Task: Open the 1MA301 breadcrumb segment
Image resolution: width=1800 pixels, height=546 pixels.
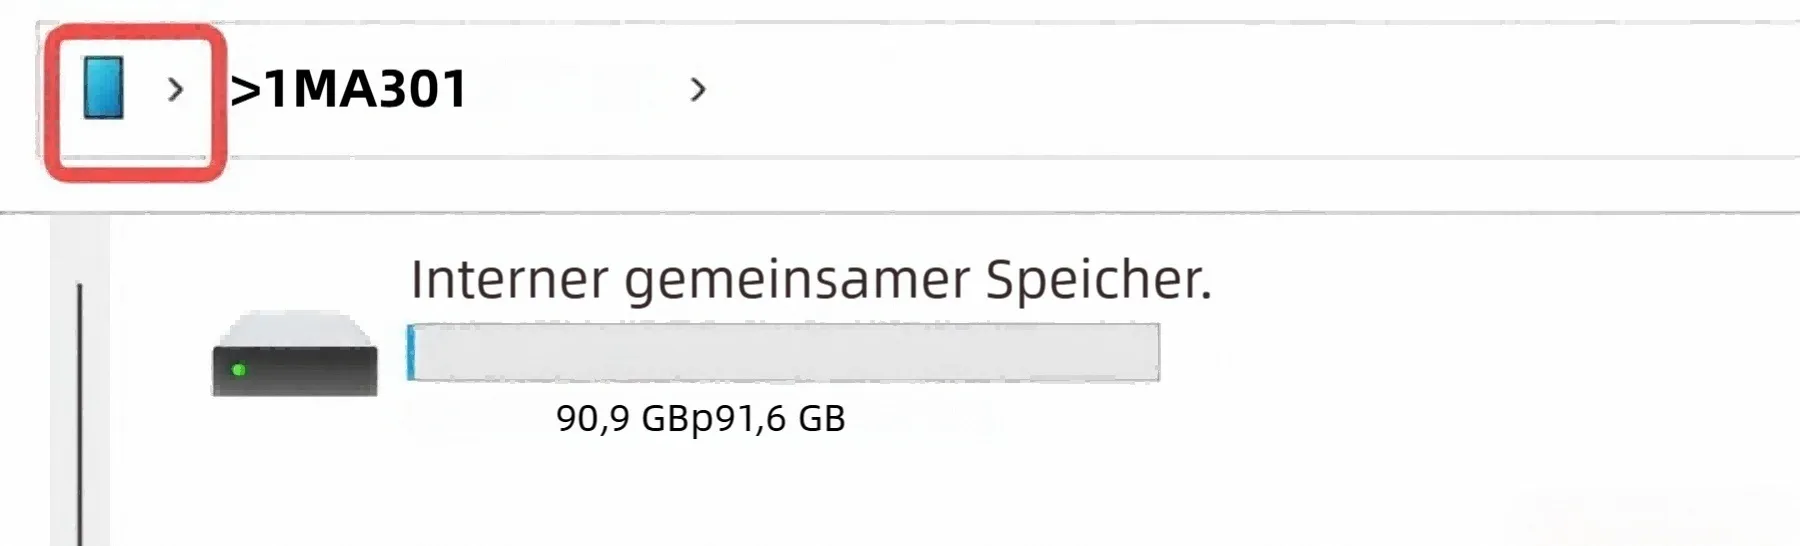Action: coord(350,89)
